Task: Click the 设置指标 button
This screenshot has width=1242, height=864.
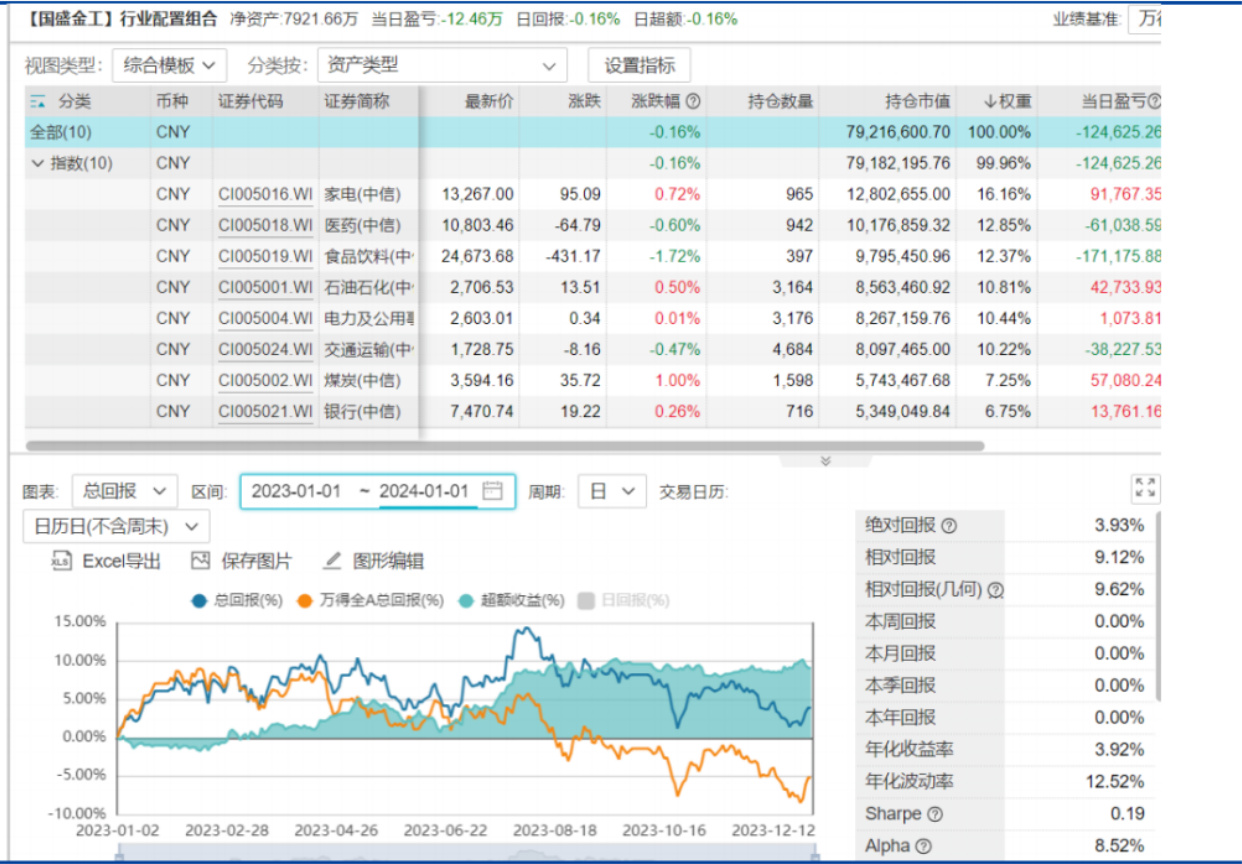Action: [639, 66]
